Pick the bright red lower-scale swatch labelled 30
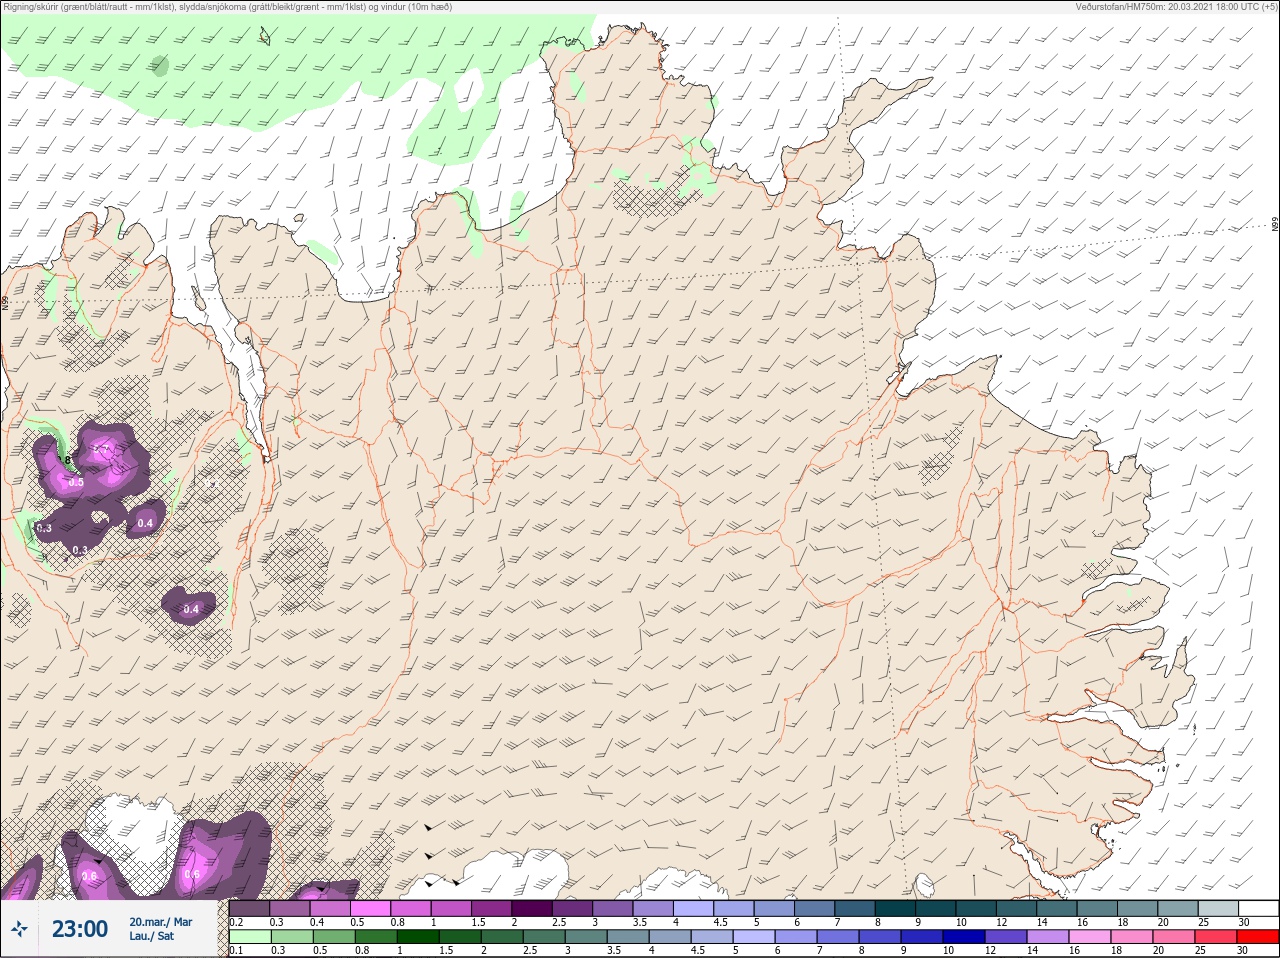 [1258, 936]
